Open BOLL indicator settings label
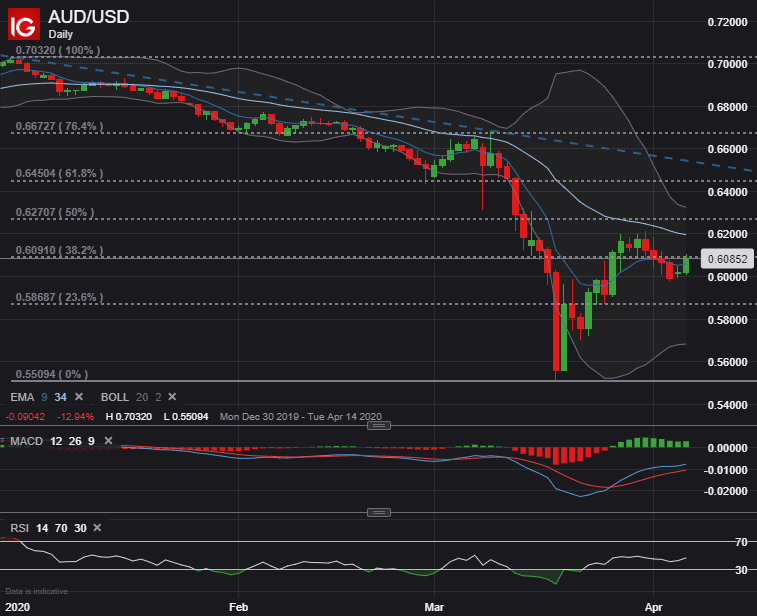The height and width of the screenshot is (616, 757). (113, 397)
